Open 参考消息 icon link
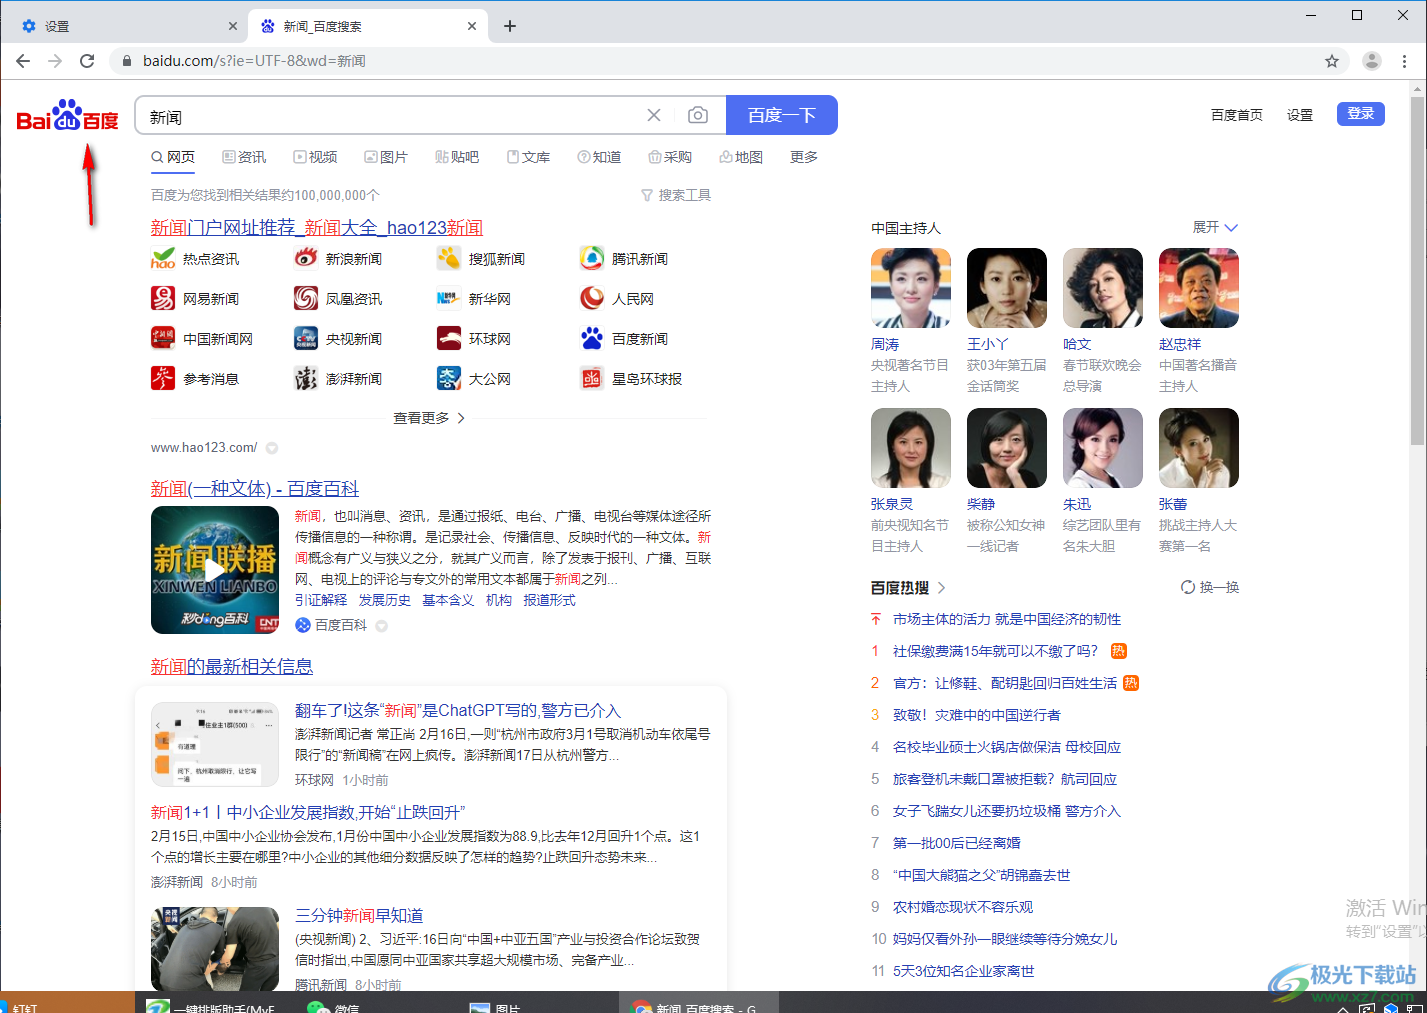 (163, 378)
